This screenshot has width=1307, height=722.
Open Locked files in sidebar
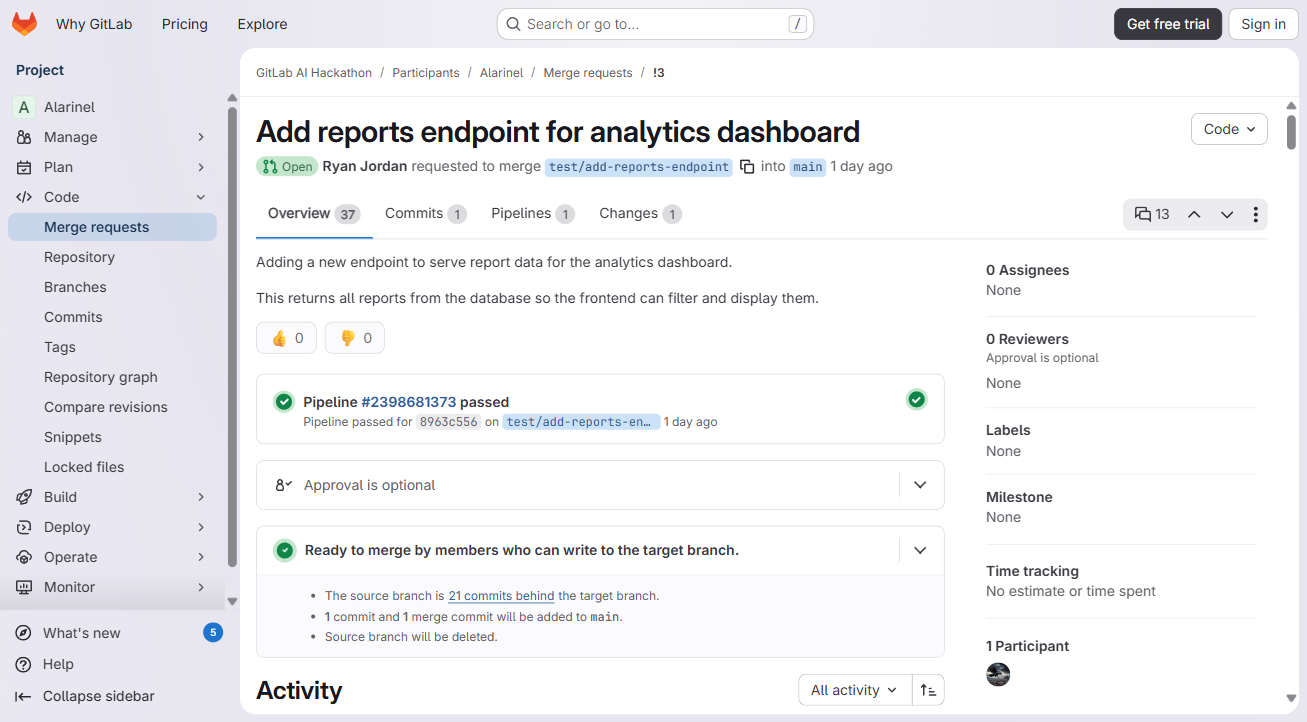(x=112, y=467)
